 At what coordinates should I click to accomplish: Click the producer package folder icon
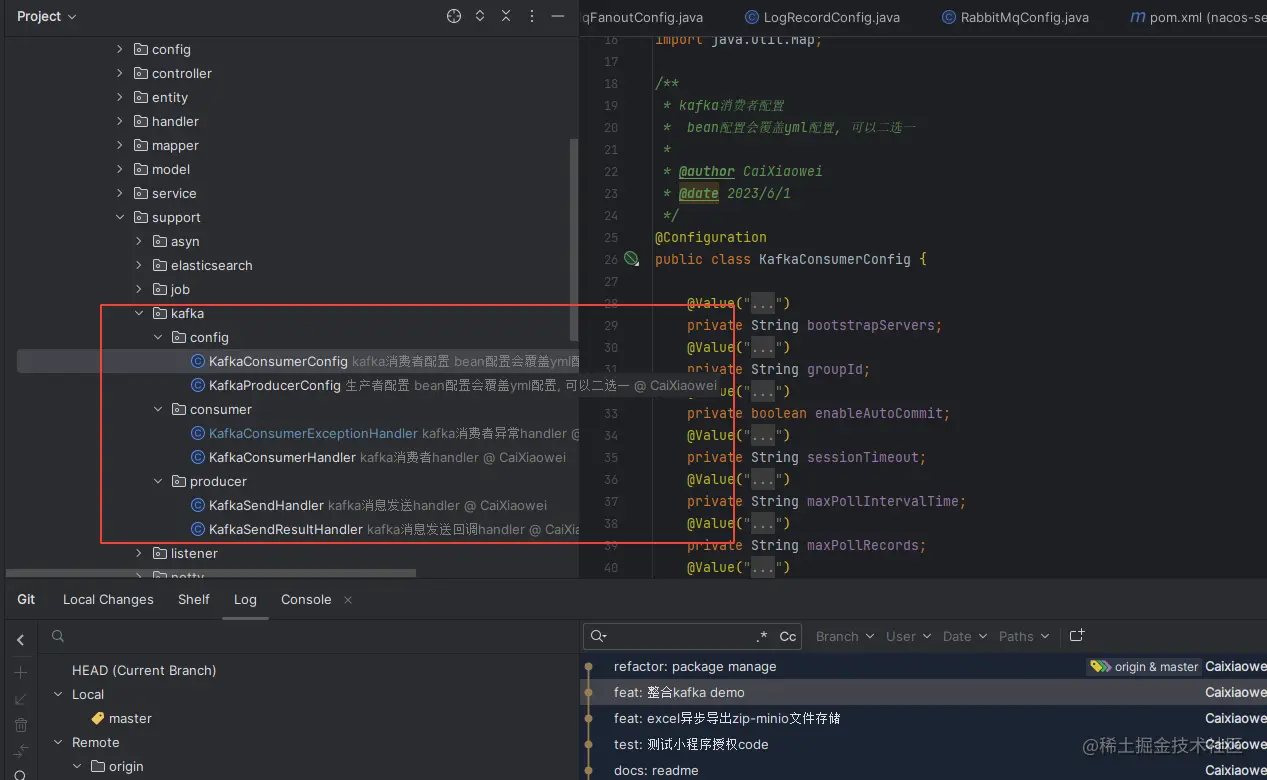[179, 481]
